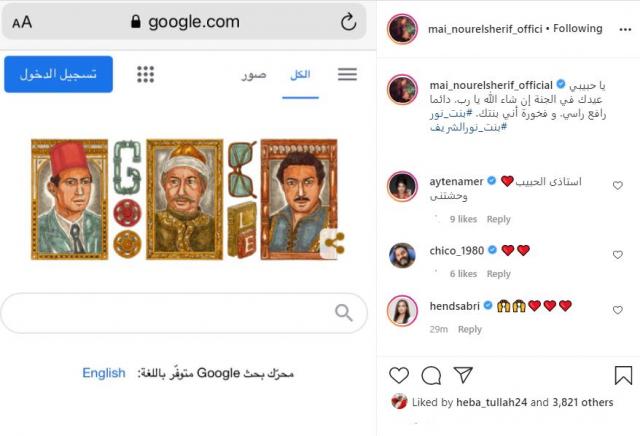Save the post with bookmark icon
Image resolution: width=640 pixels, height=436 pixels.
[x=623, y=375]
